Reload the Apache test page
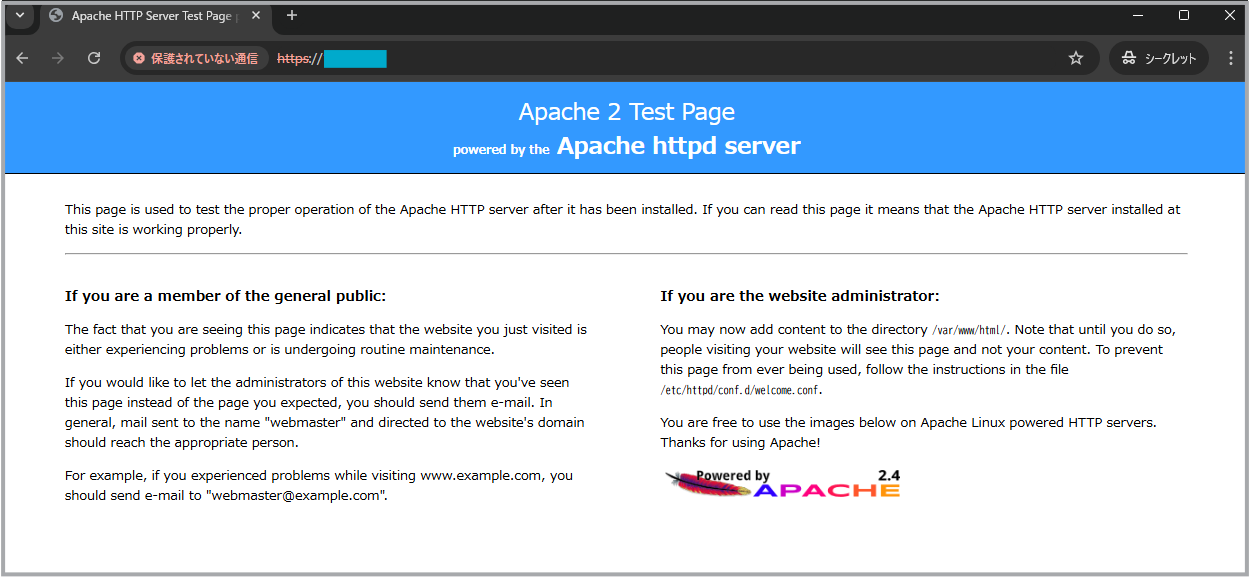This screenshot has width=1249, height=577. [94, 58]
